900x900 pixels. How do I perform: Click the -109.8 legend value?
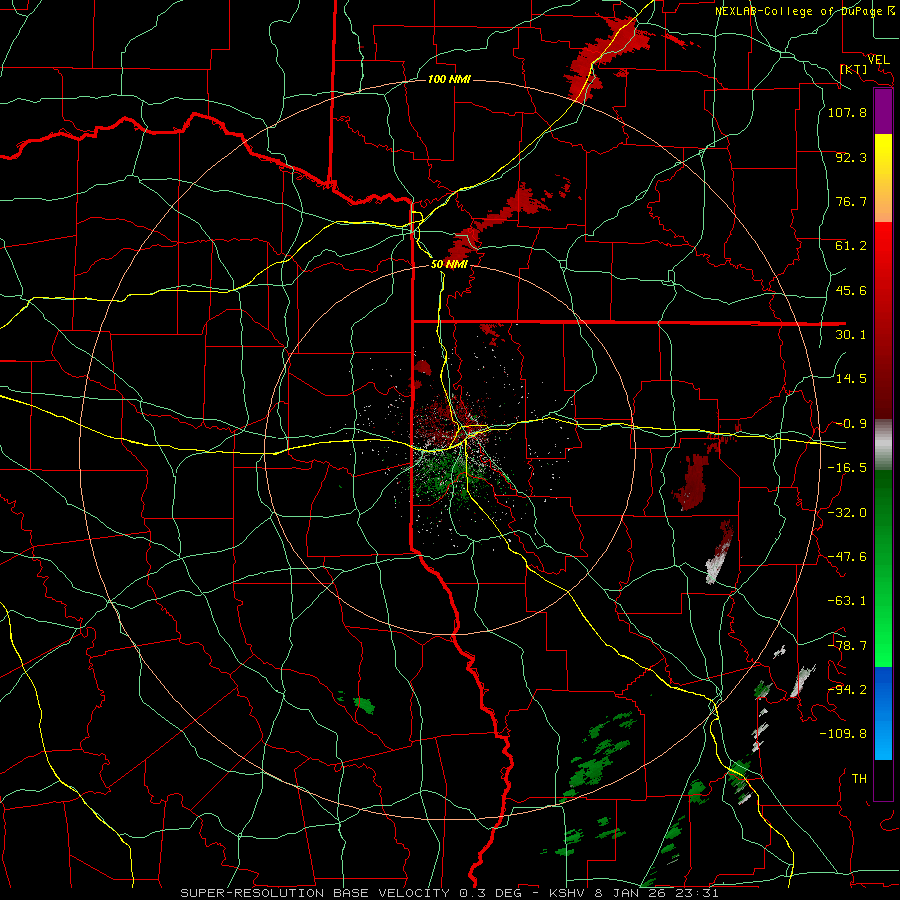843,734
